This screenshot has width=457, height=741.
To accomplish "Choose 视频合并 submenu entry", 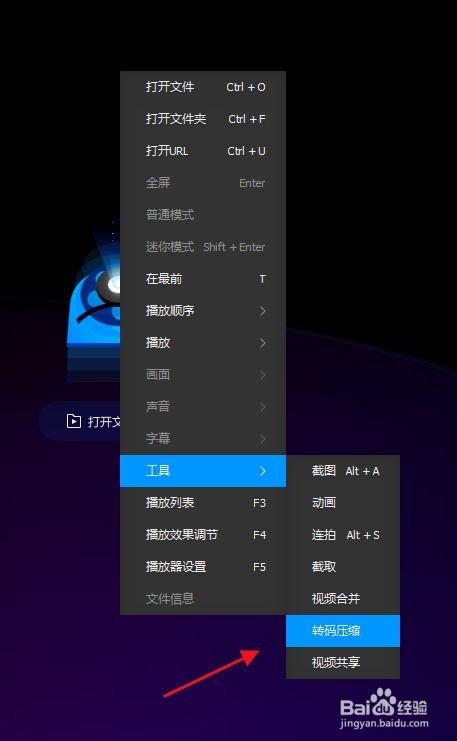I will (x=343, y=599).
